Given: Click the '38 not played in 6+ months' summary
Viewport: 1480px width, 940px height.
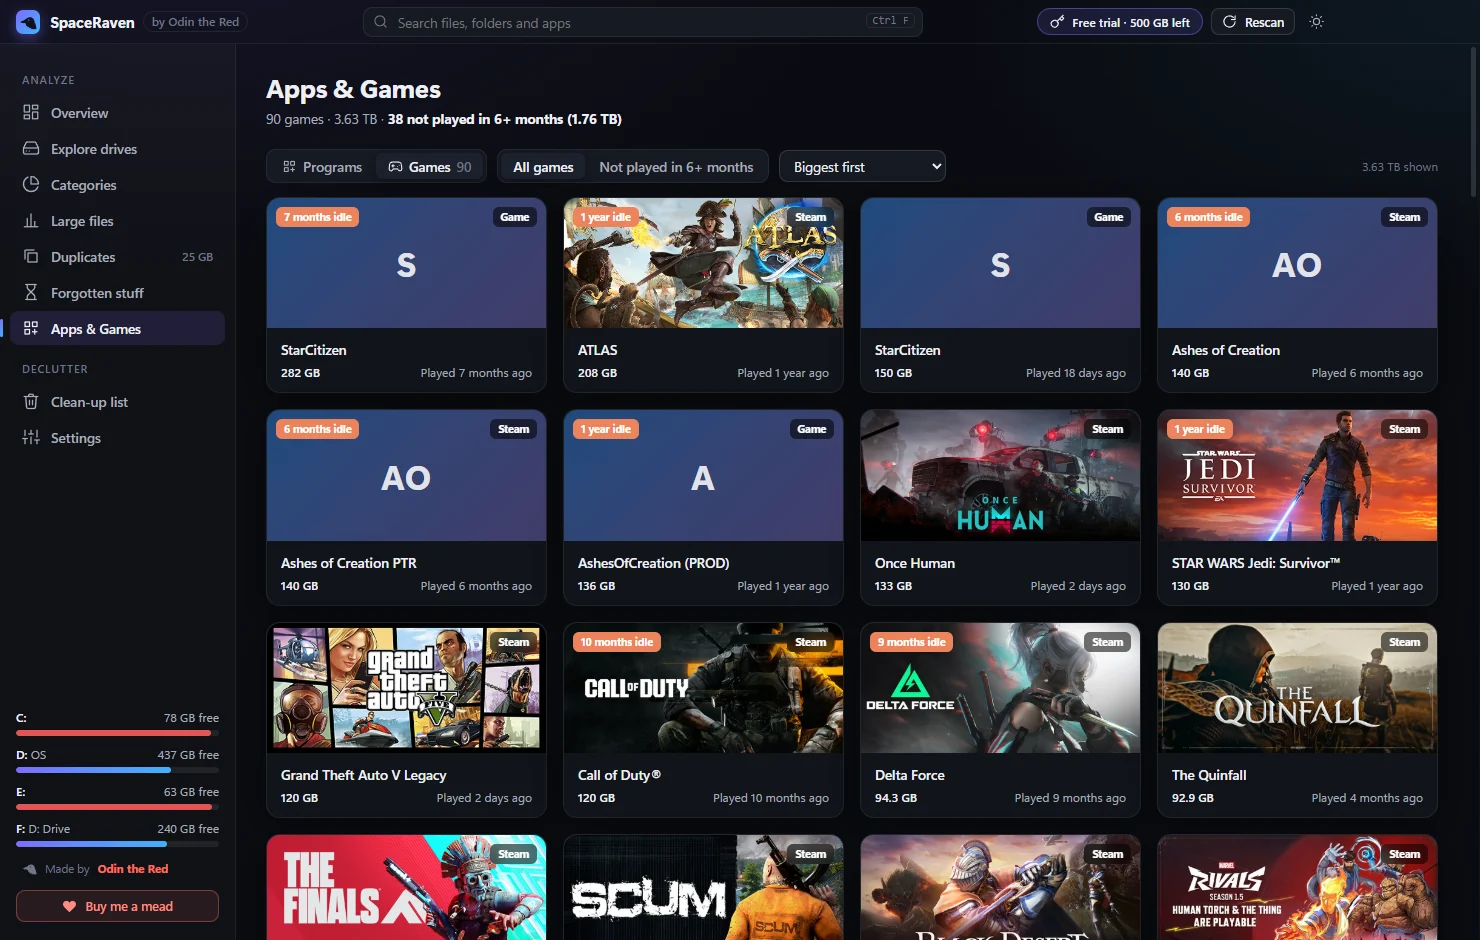Looking at the screenshot, I should click(x=504, y=119).
